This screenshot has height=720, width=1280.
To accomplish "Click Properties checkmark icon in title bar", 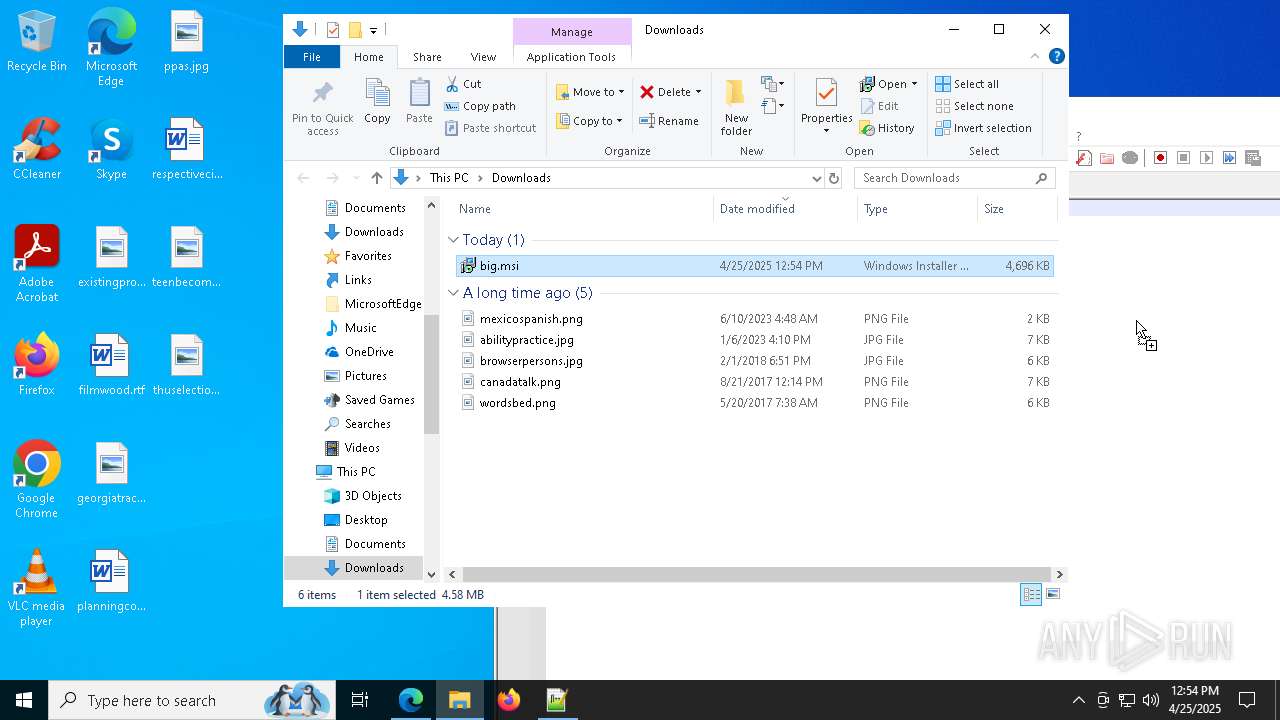I will click(x=333, y=30).
